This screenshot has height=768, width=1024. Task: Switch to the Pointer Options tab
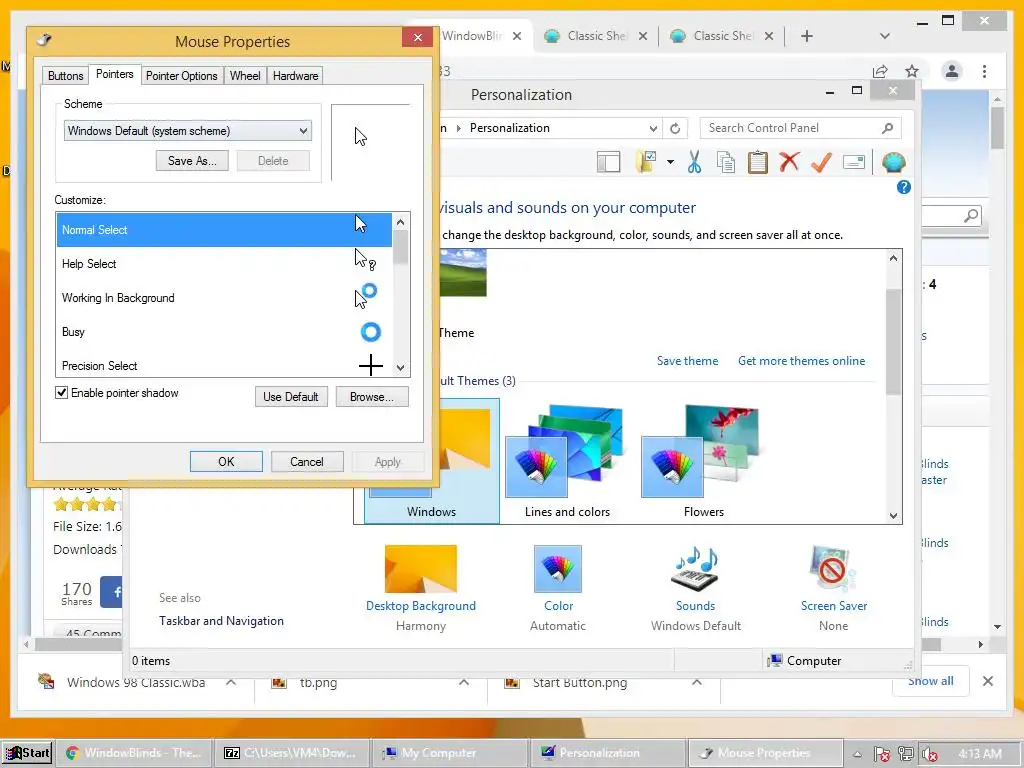click(182, 76)
